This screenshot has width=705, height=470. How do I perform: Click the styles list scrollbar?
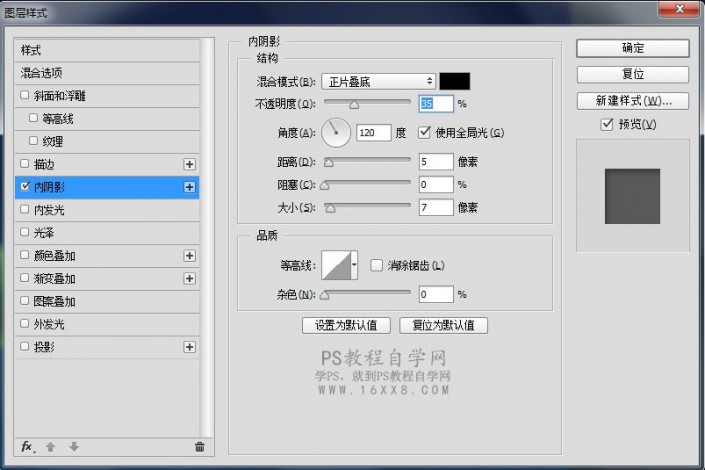207,238
